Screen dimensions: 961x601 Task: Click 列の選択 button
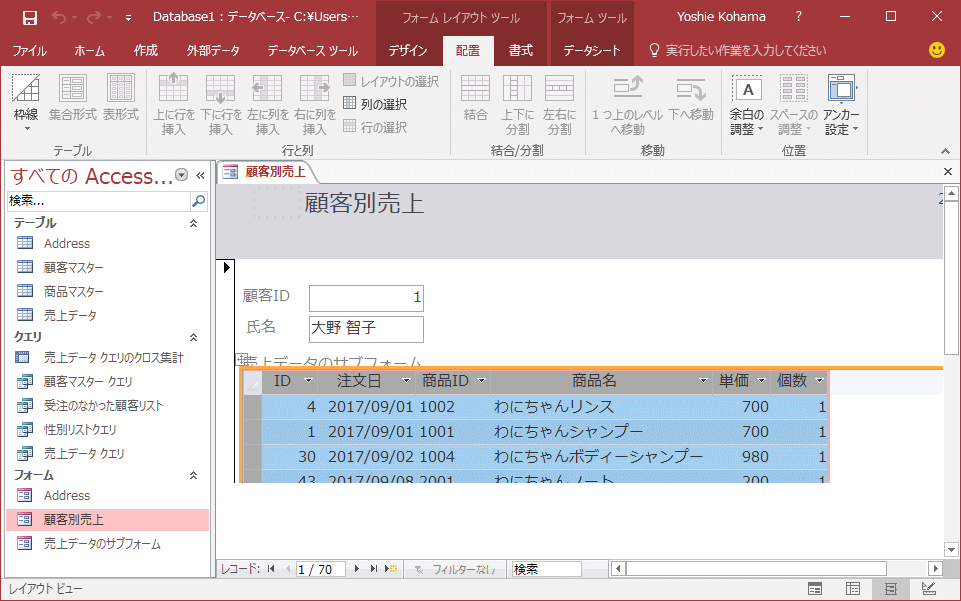(x=375, y=104)
